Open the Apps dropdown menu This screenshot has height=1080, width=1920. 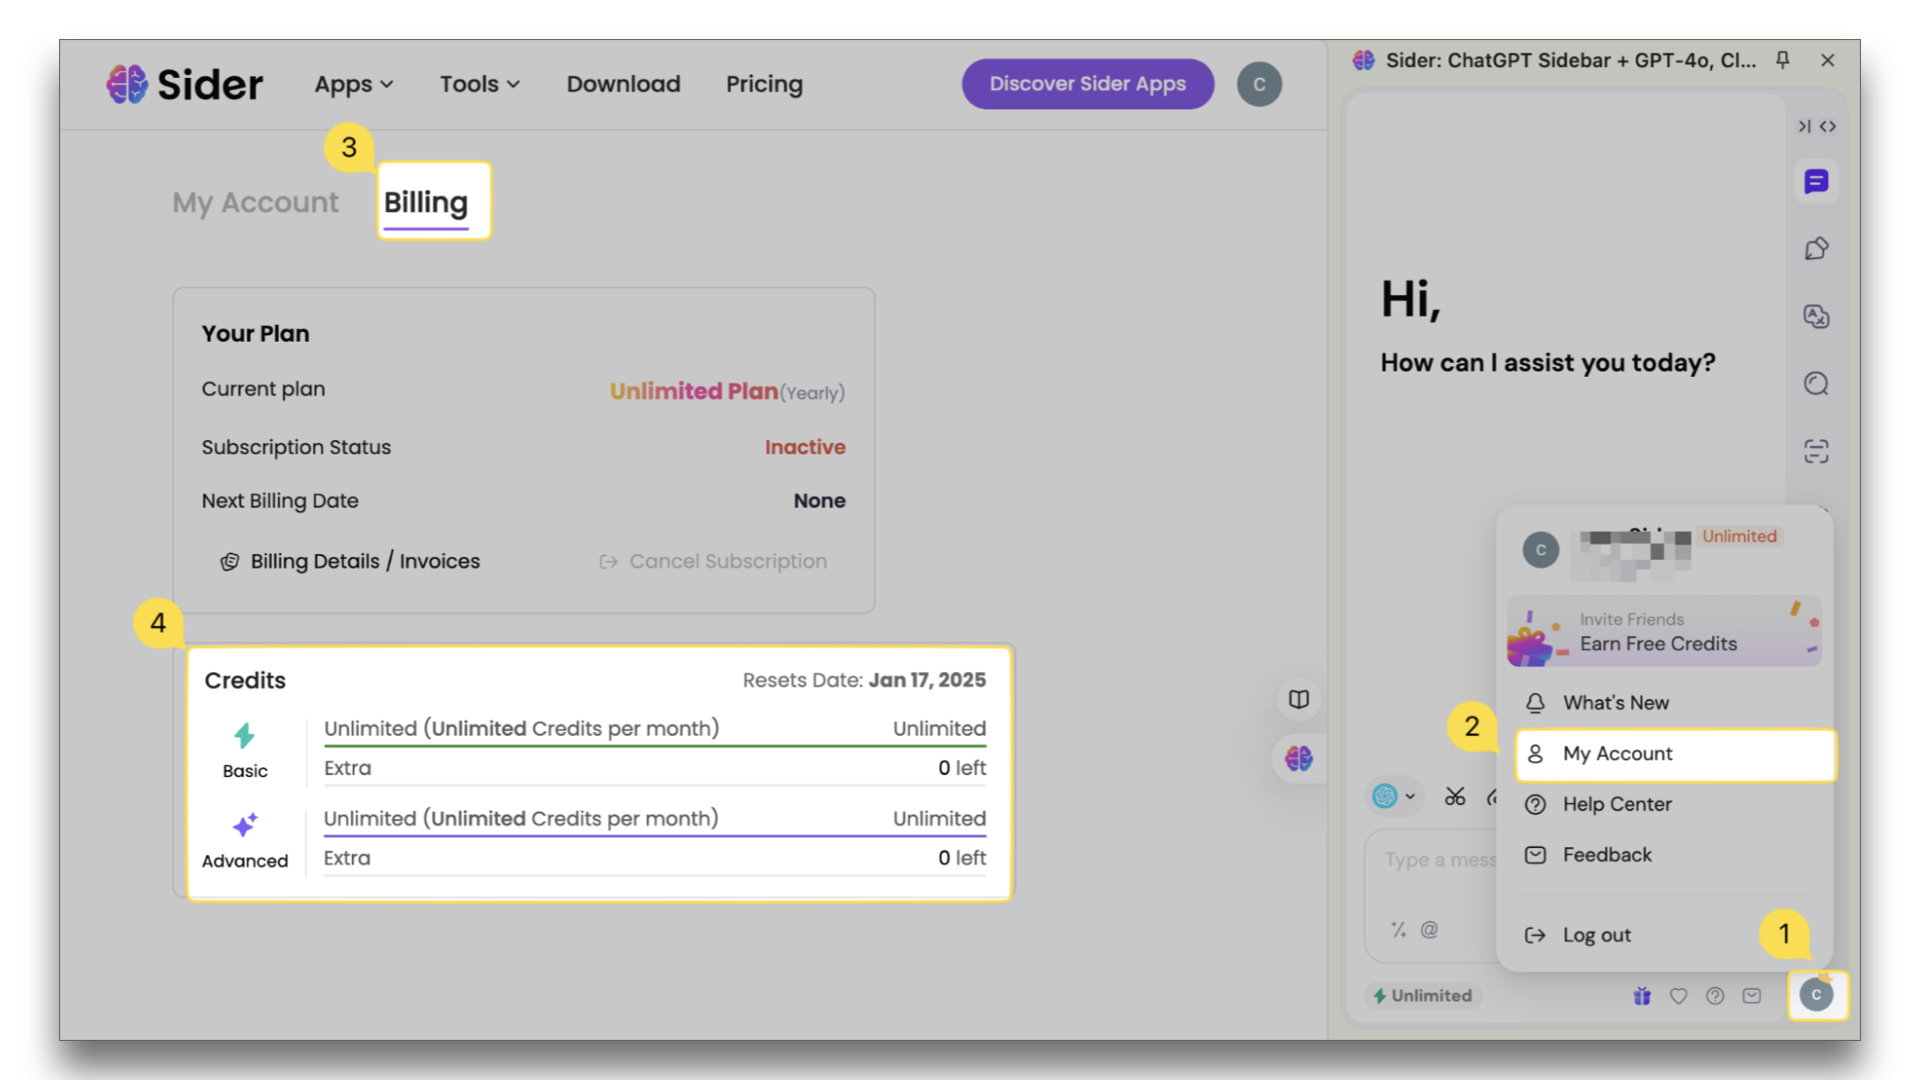(x=354, y=84)
